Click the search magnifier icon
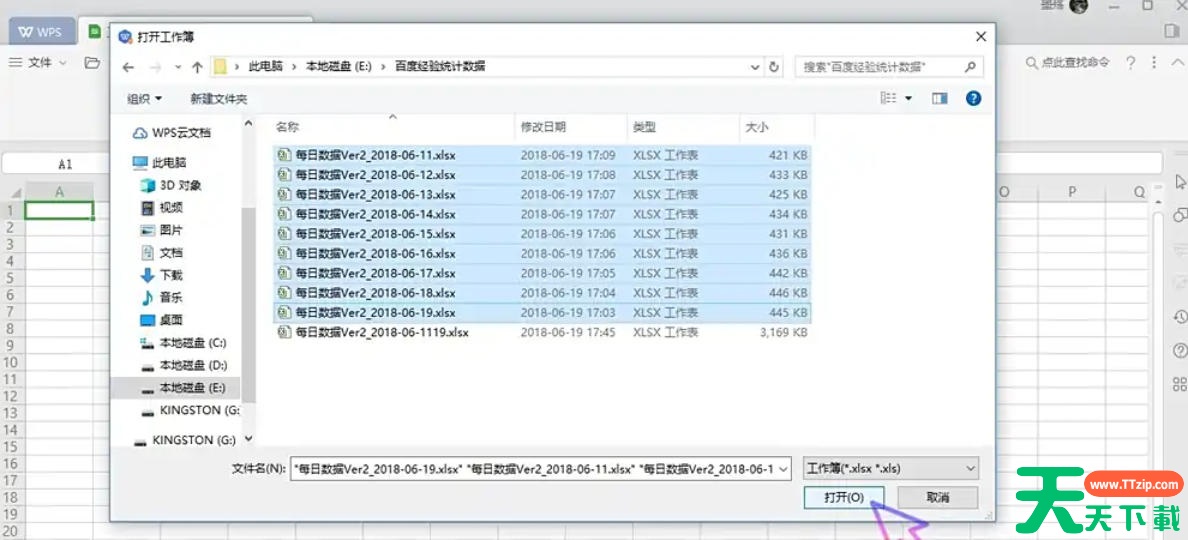This screenshot has height=540, width=1188. click(x=970, y=67)
